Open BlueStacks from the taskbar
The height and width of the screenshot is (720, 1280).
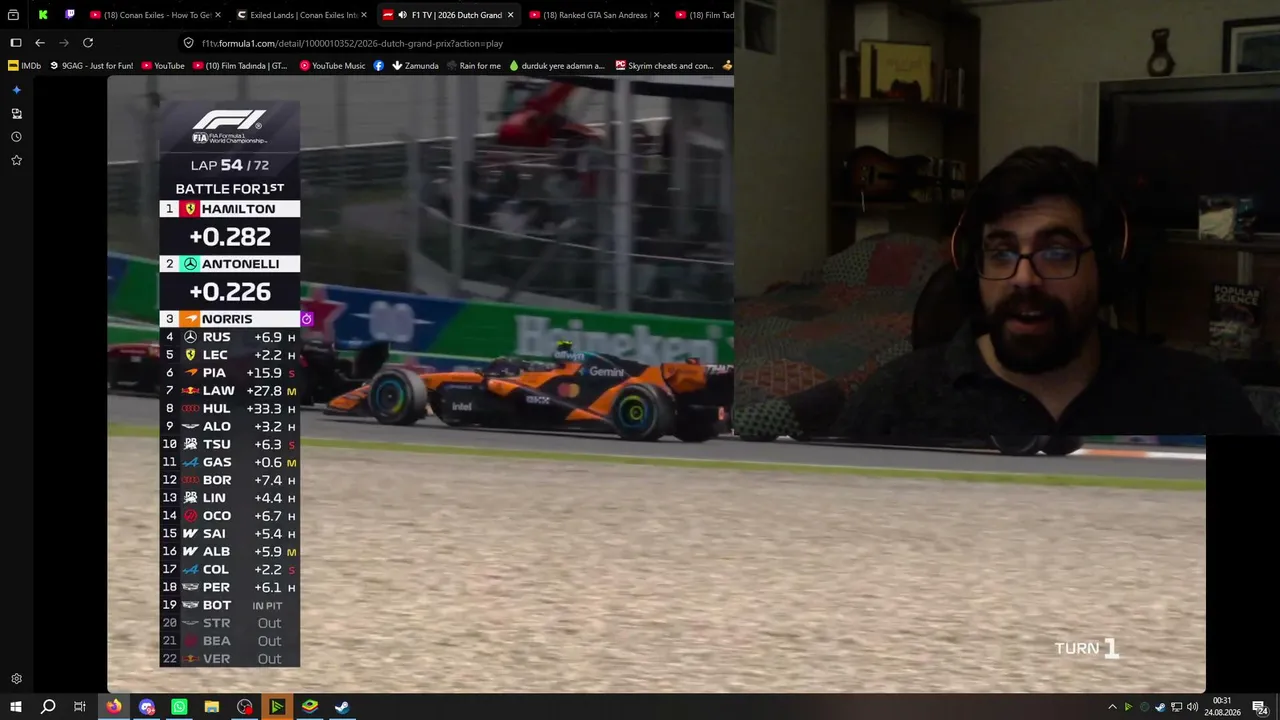pyautogui.click(x=310, y=707)
